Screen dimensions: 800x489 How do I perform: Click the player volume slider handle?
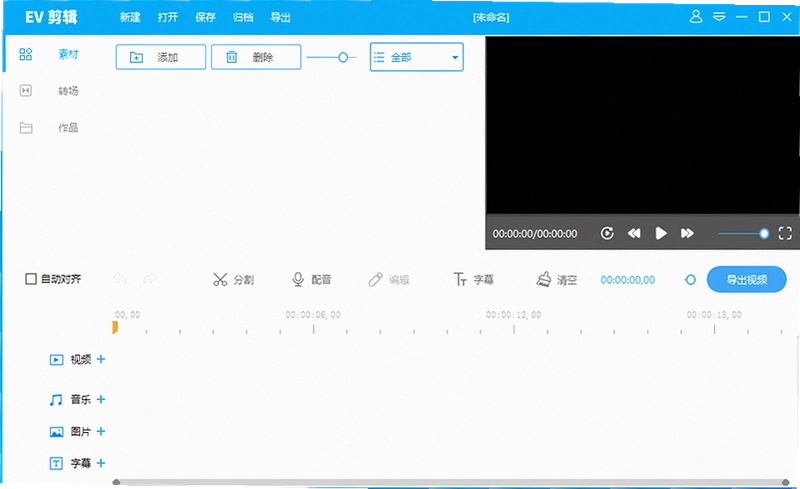pyautogui.click(x=764, y=234)
